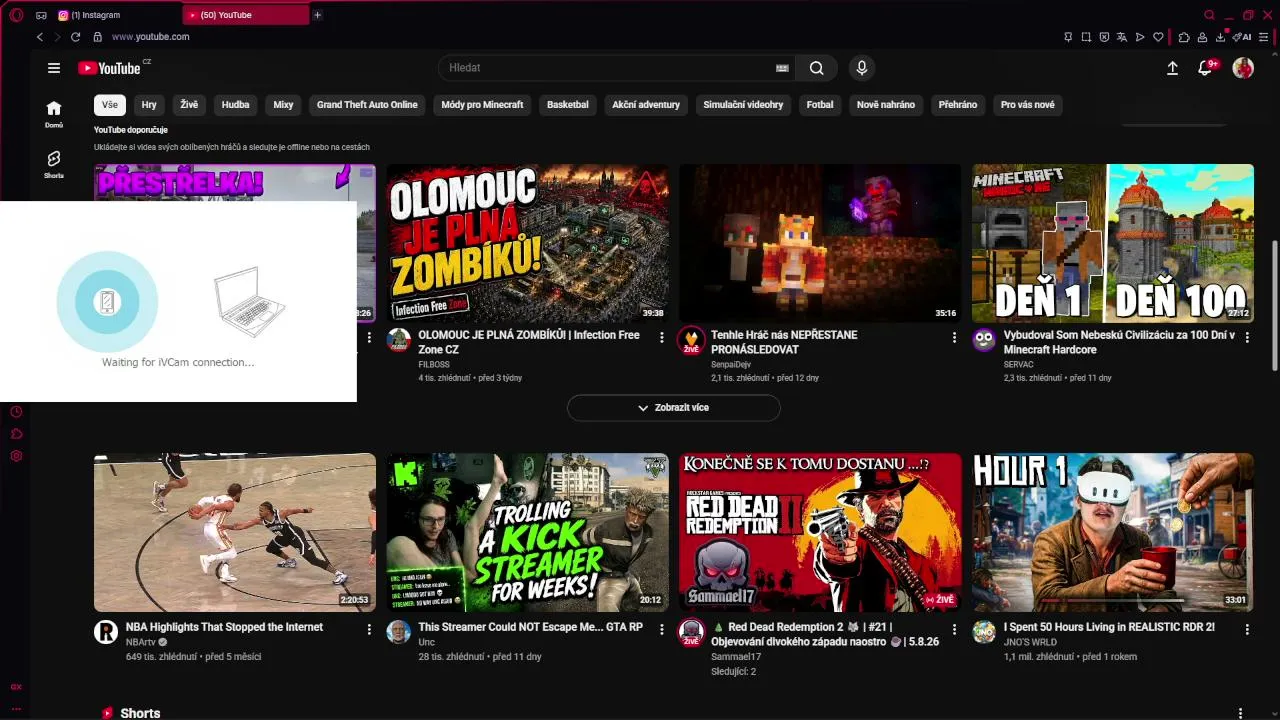Open a new tab with the plus button

[317, 15]
